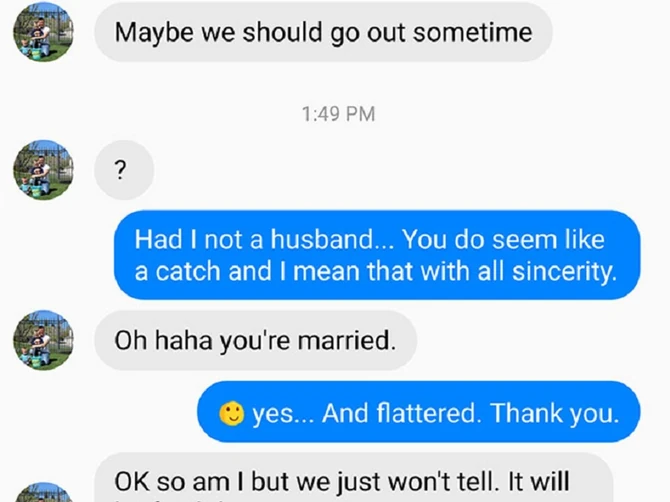Screen dimensions: 670x502
Task: Click the word 'sincerity.' in blue message
Action: point(564,272)
